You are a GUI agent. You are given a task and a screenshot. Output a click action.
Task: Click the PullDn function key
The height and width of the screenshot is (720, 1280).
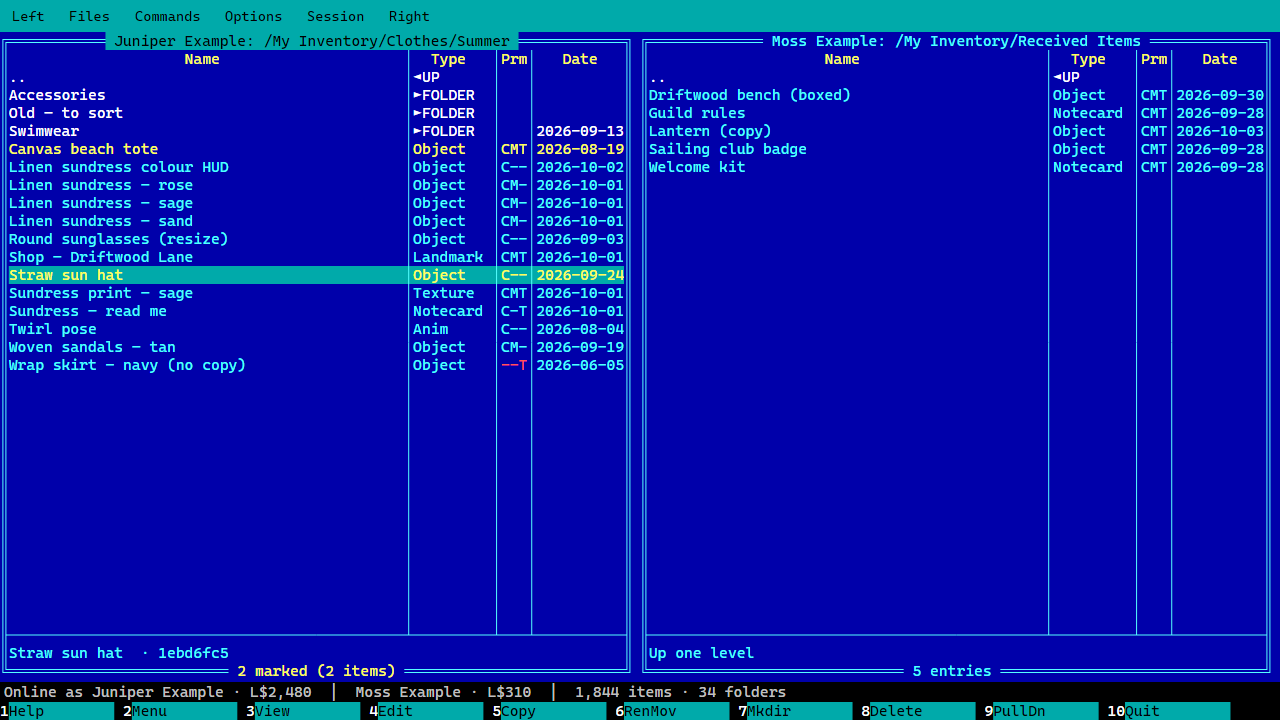1038,711
